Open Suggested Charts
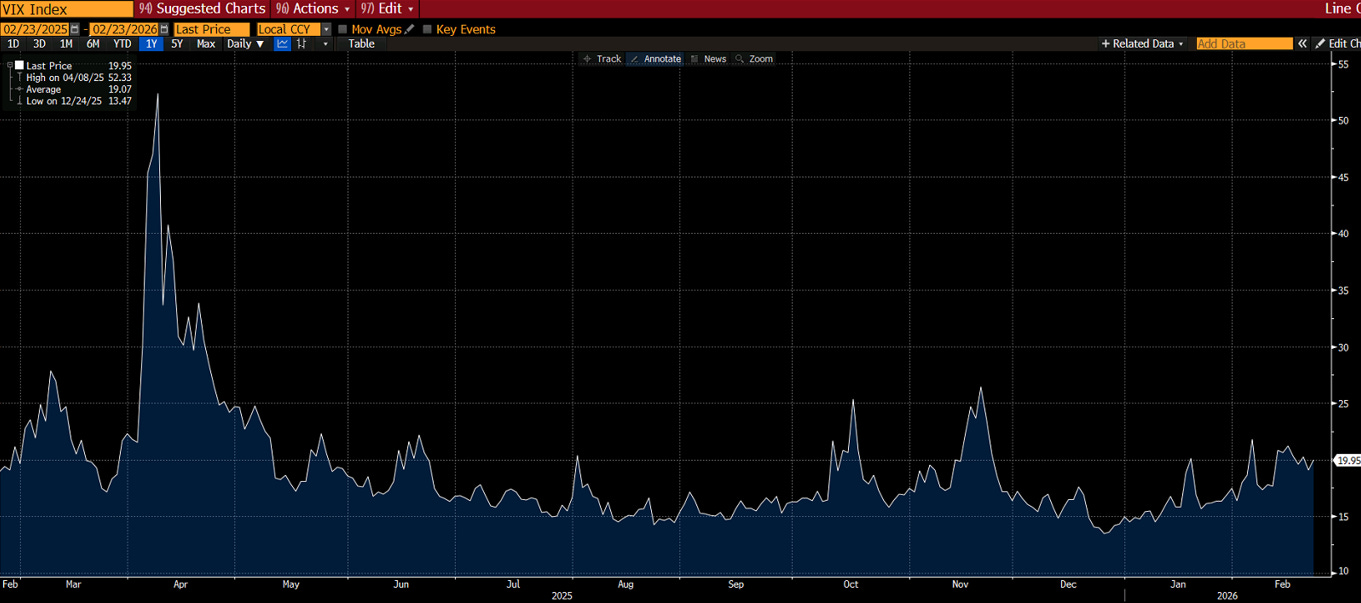 pyautogui.click(x=202, y=8)
